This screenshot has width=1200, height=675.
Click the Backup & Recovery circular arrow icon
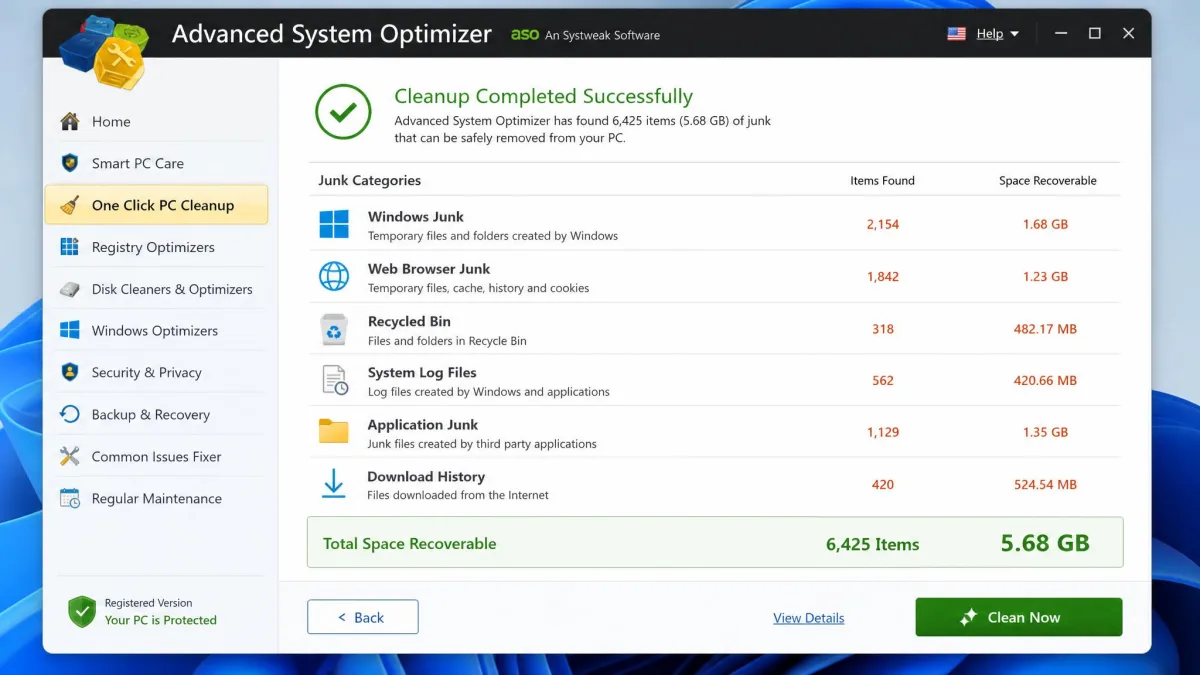click(70, 414)
